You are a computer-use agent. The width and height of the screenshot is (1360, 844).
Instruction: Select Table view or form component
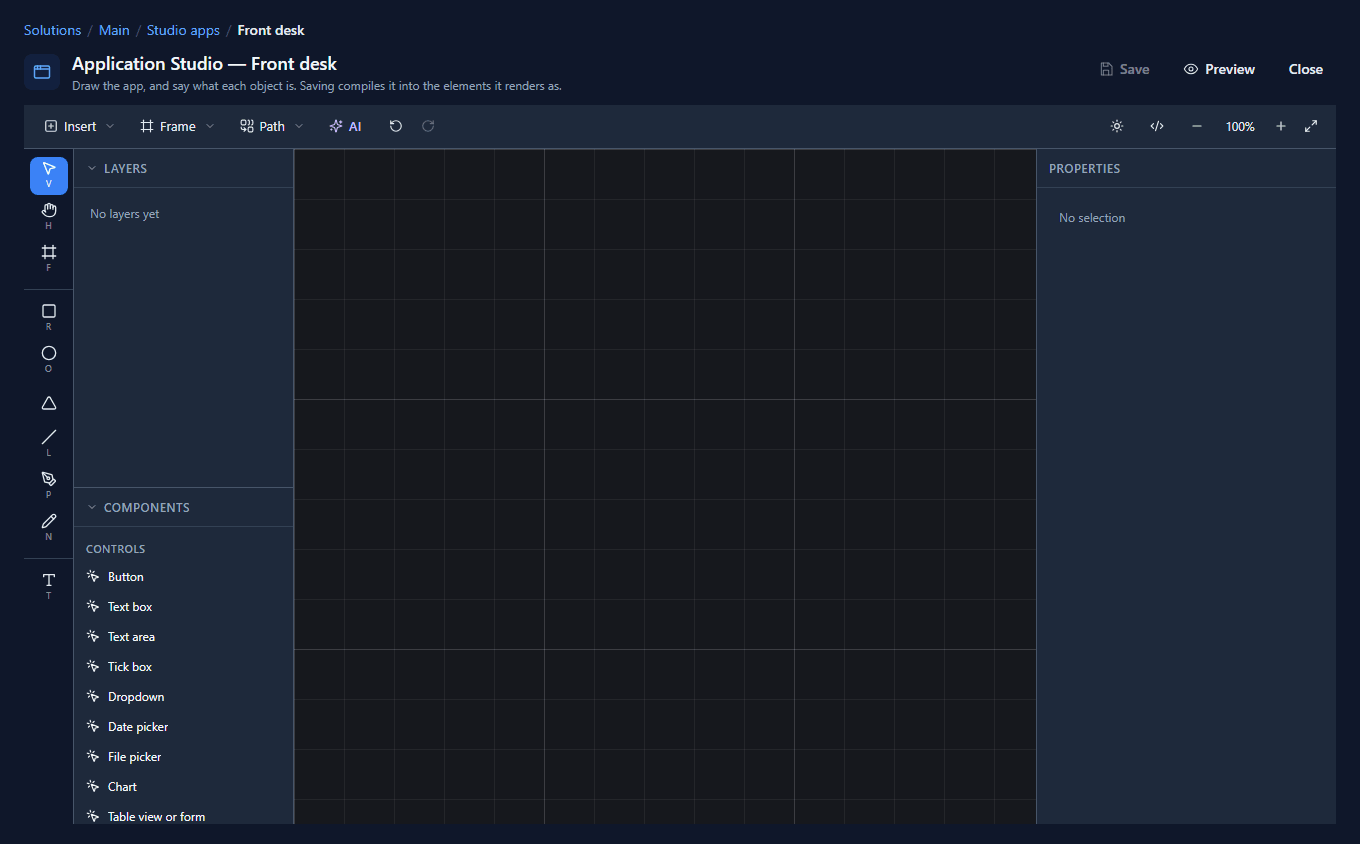click(x=184, y=817)
